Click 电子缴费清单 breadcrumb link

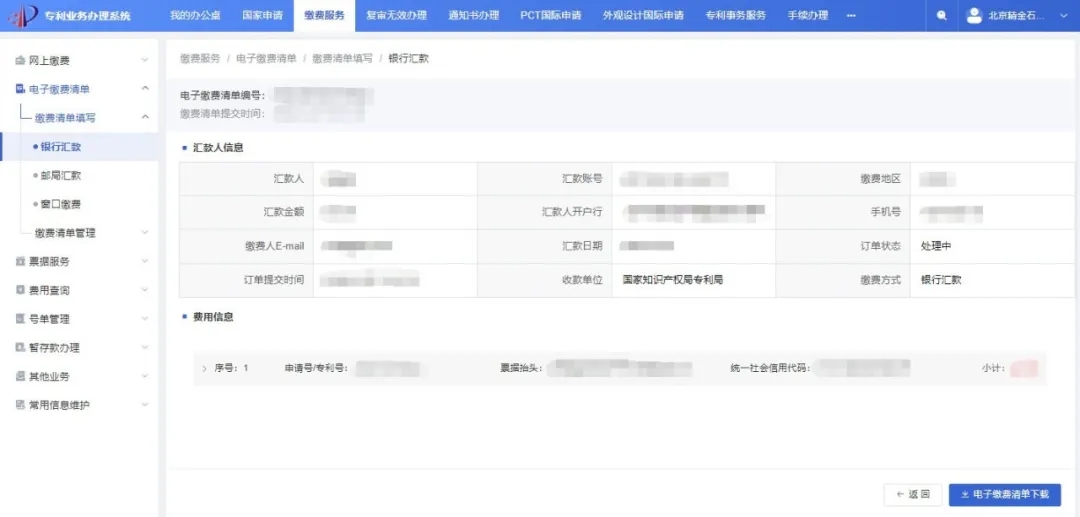click(266, 59)
